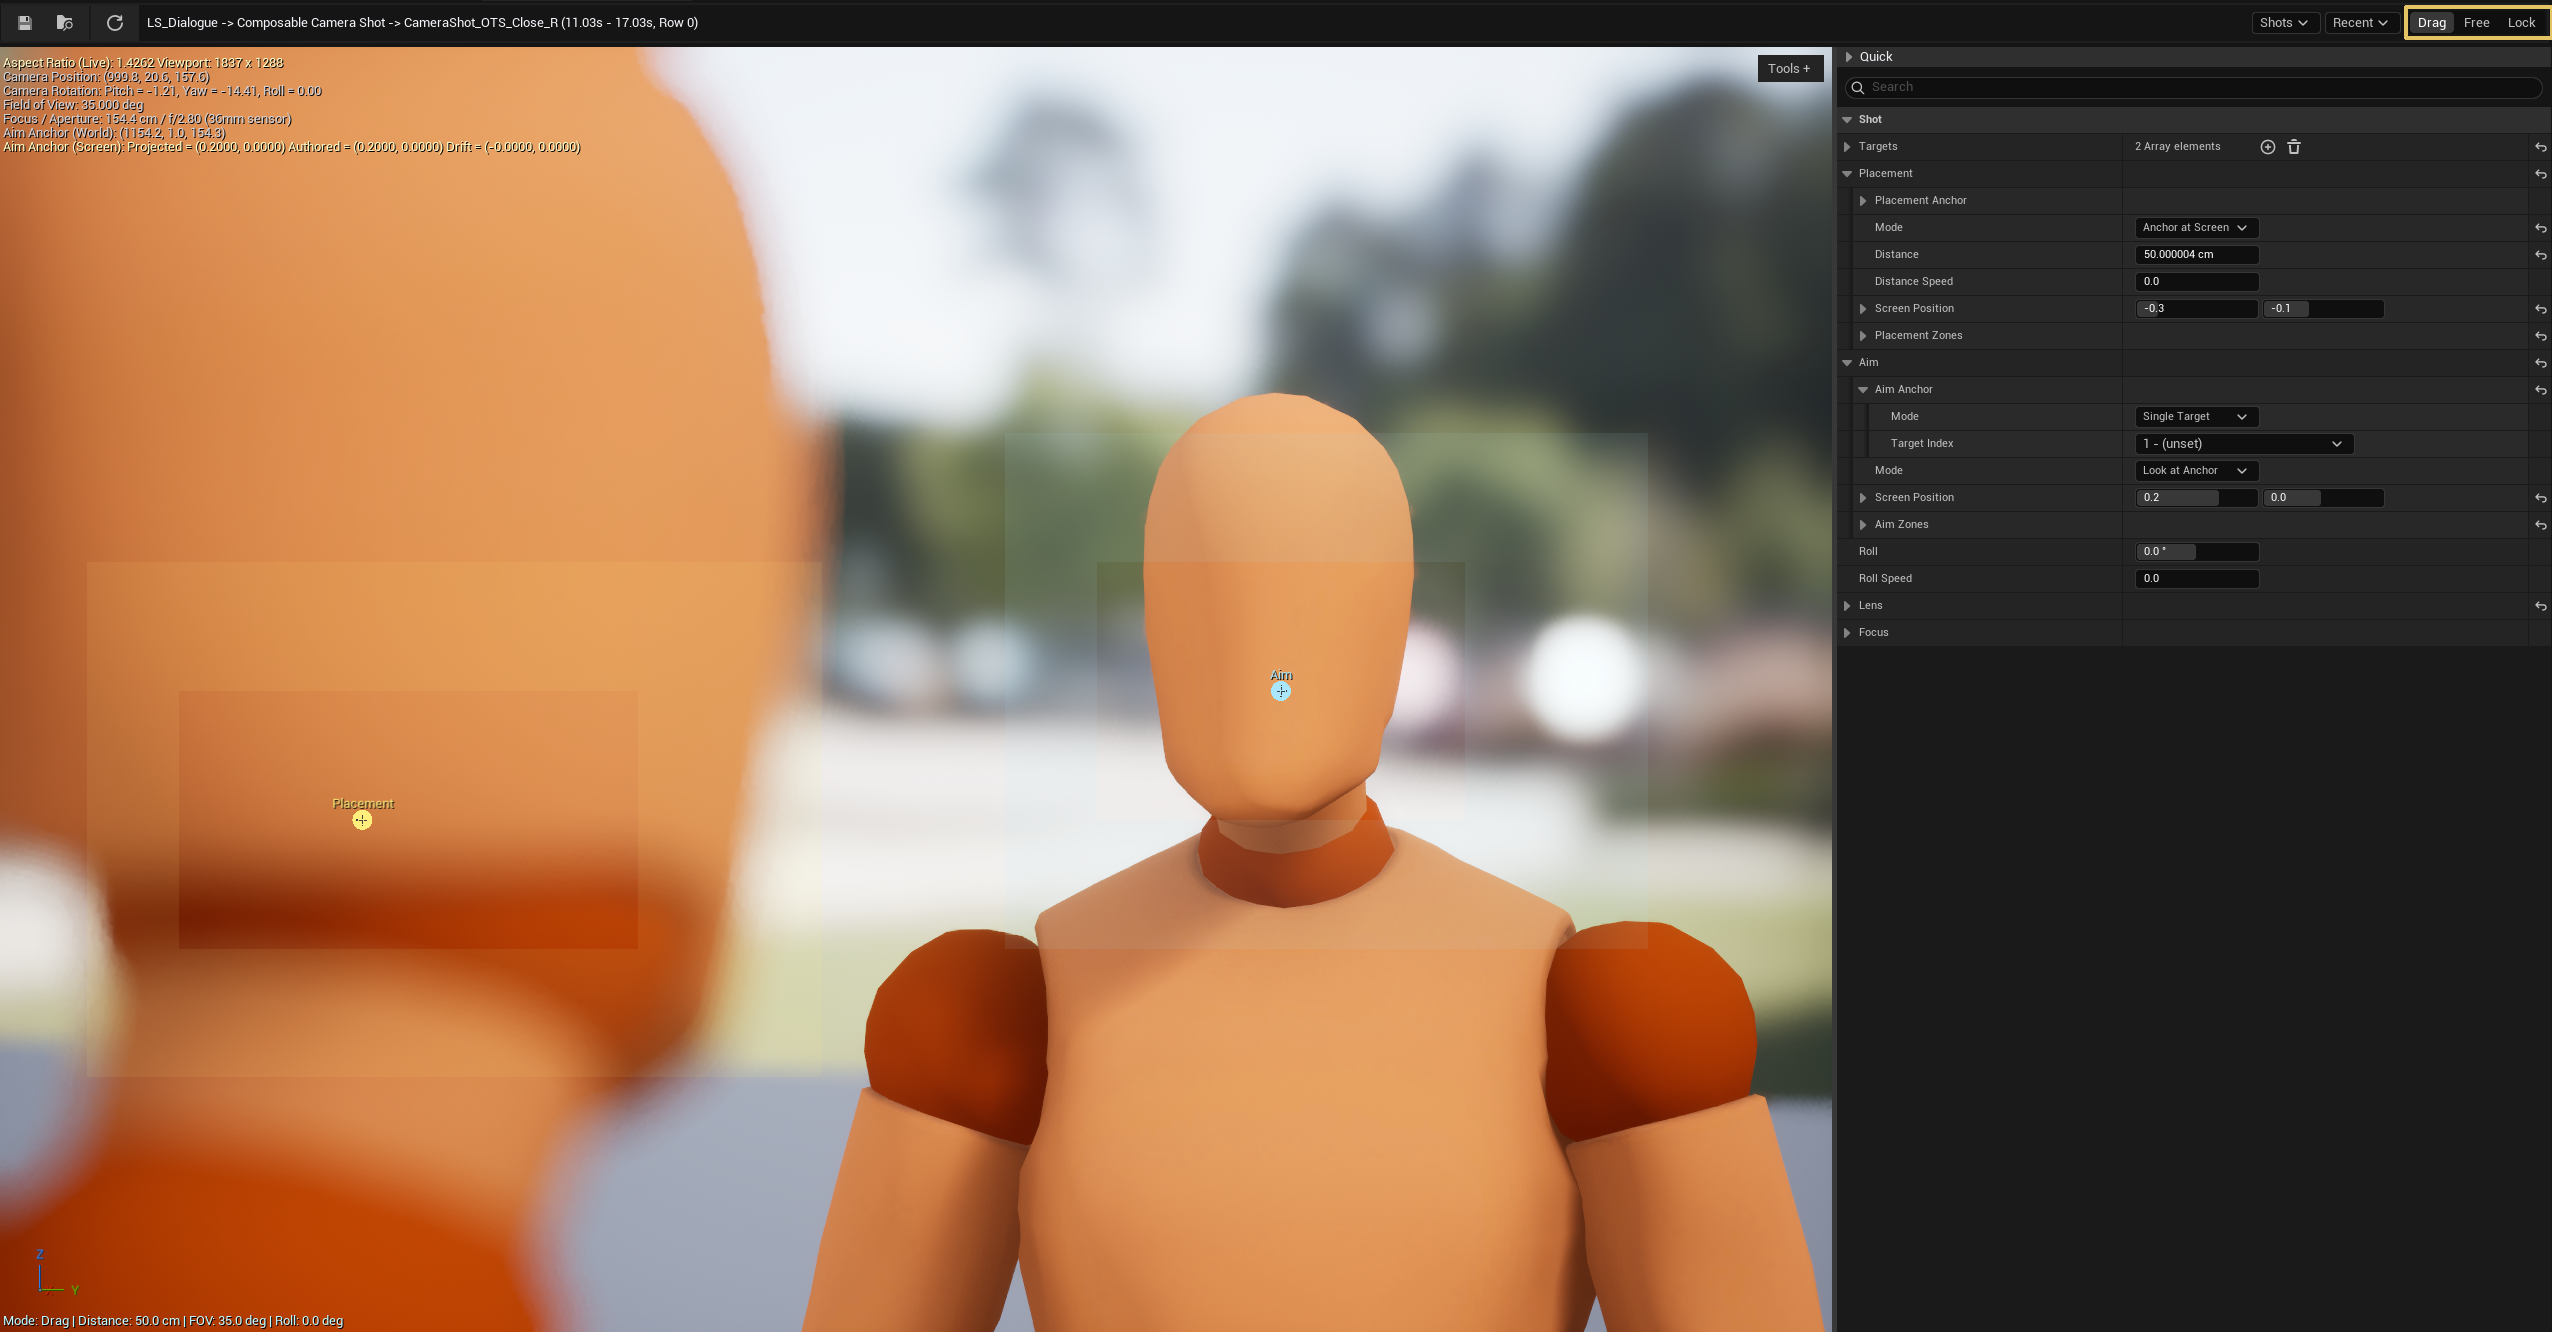Expand the Targets array

1847,147
